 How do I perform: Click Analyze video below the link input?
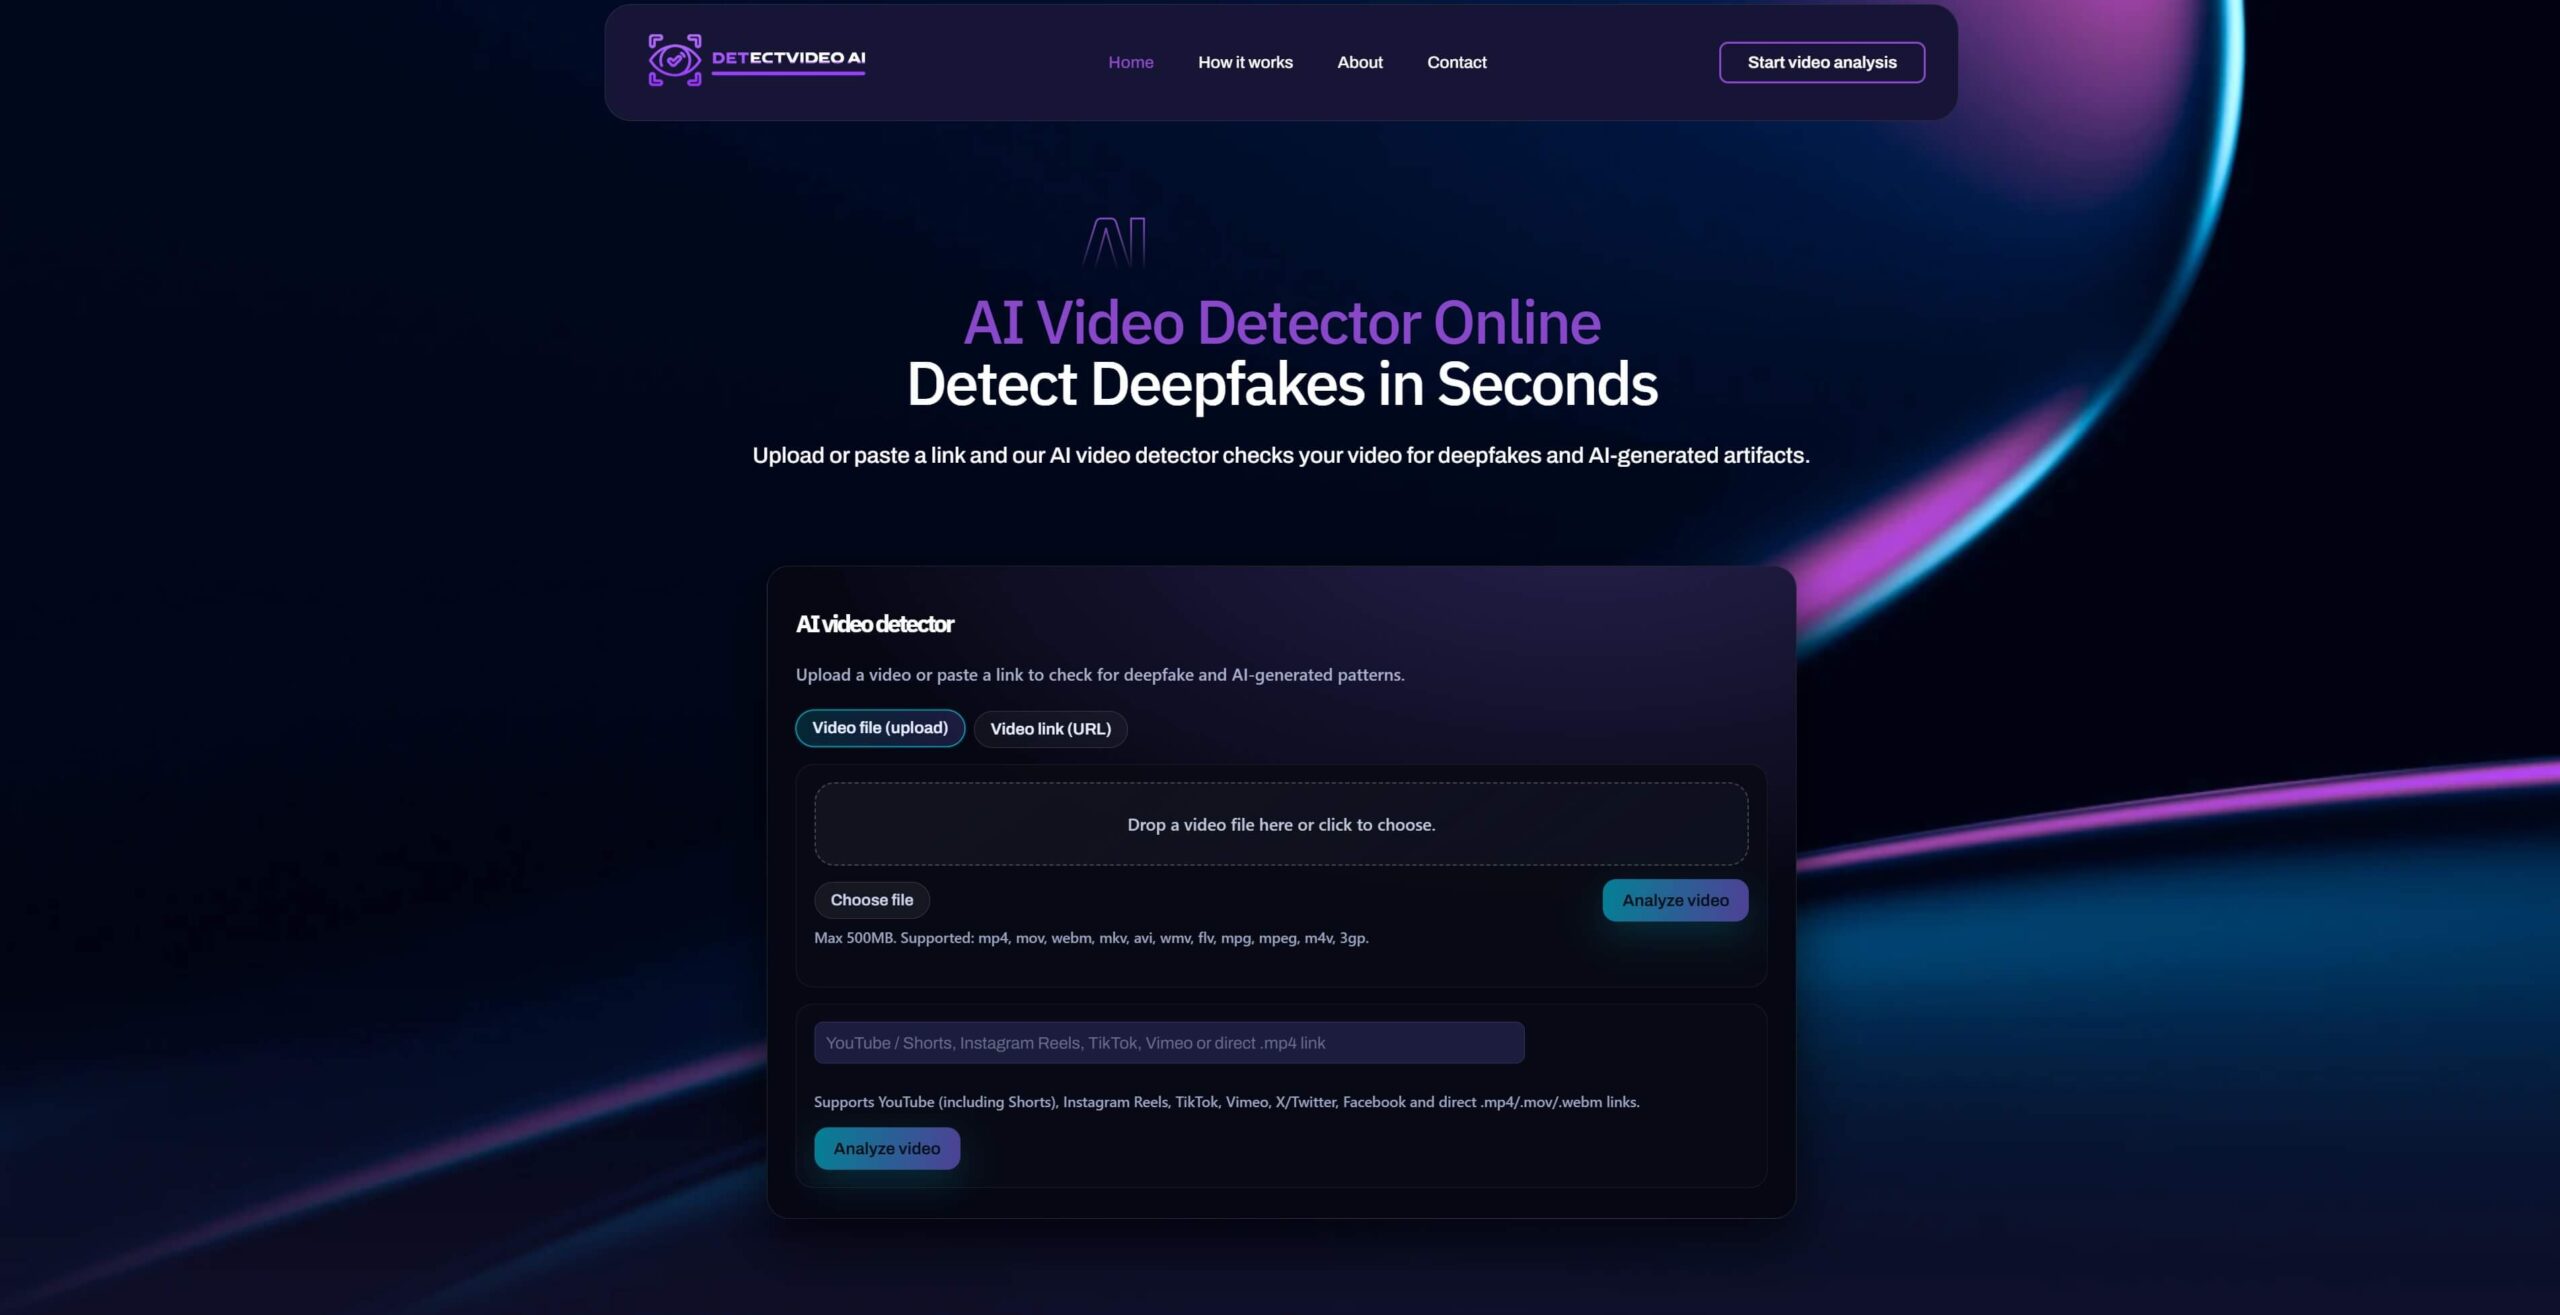point(886,1148)
